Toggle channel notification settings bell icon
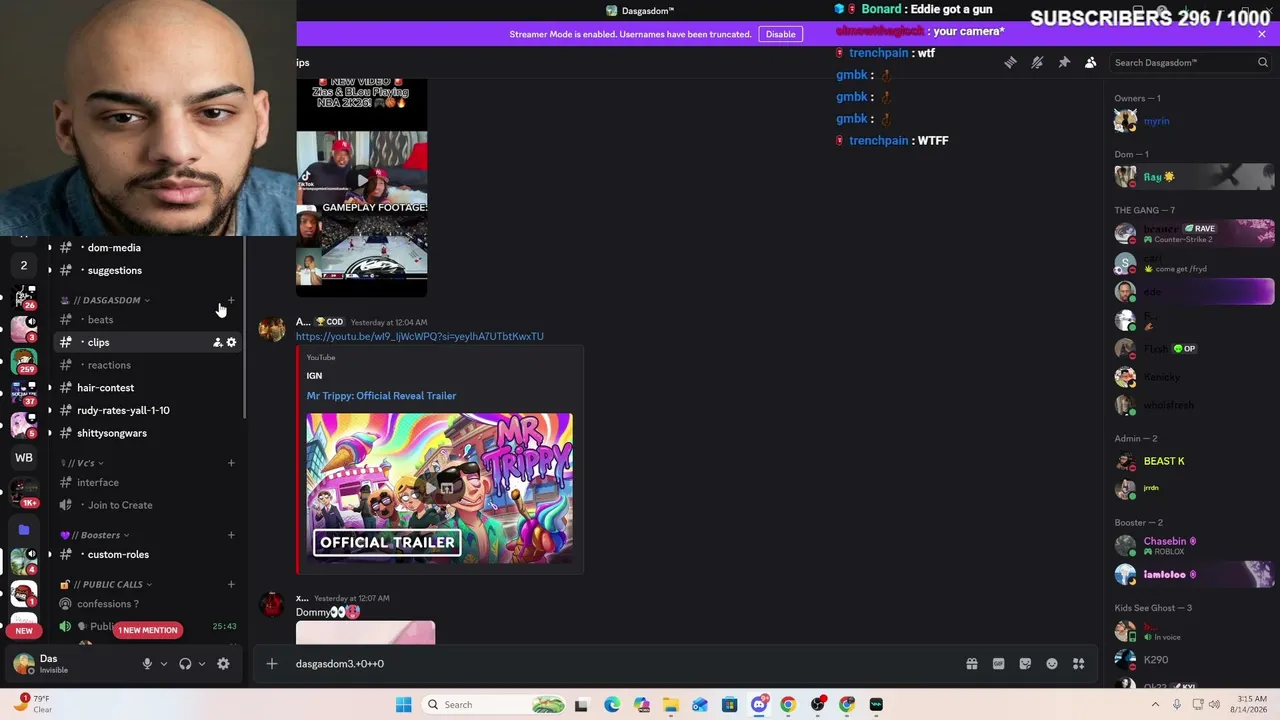1280x720 pixels. [x=1037, y=62]
